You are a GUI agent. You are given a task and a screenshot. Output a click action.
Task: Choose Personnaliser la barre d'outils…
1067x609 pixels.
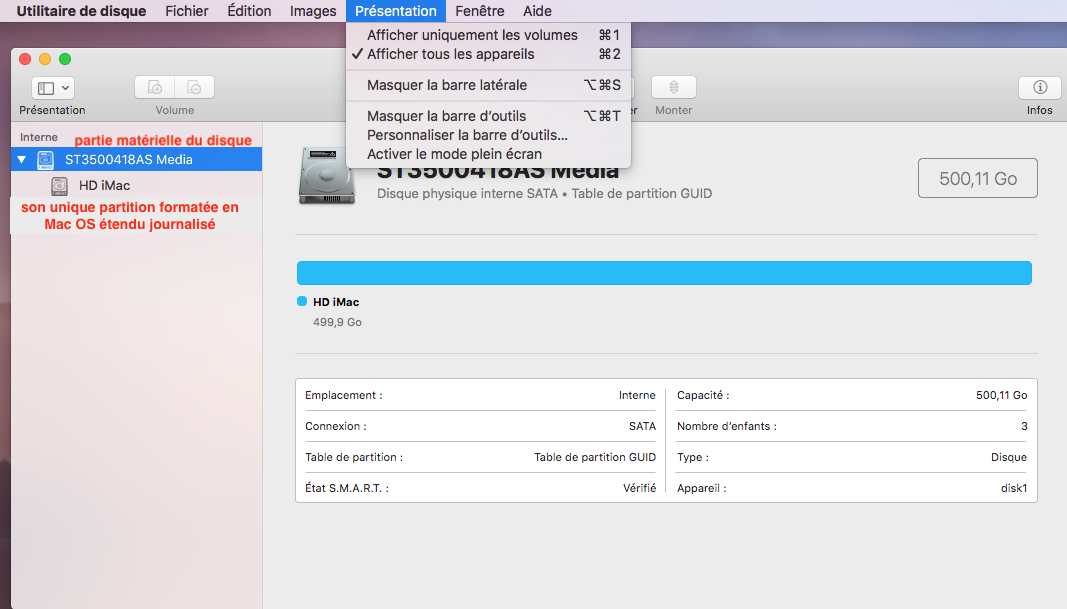coord(467,135)
